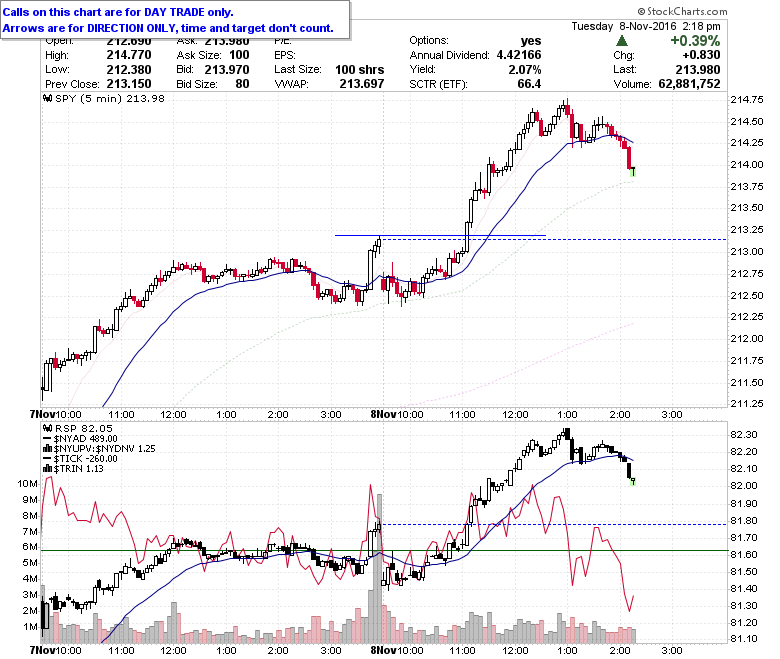Click the candlestick icon beside RSP legend

click(x=48, y=428)
